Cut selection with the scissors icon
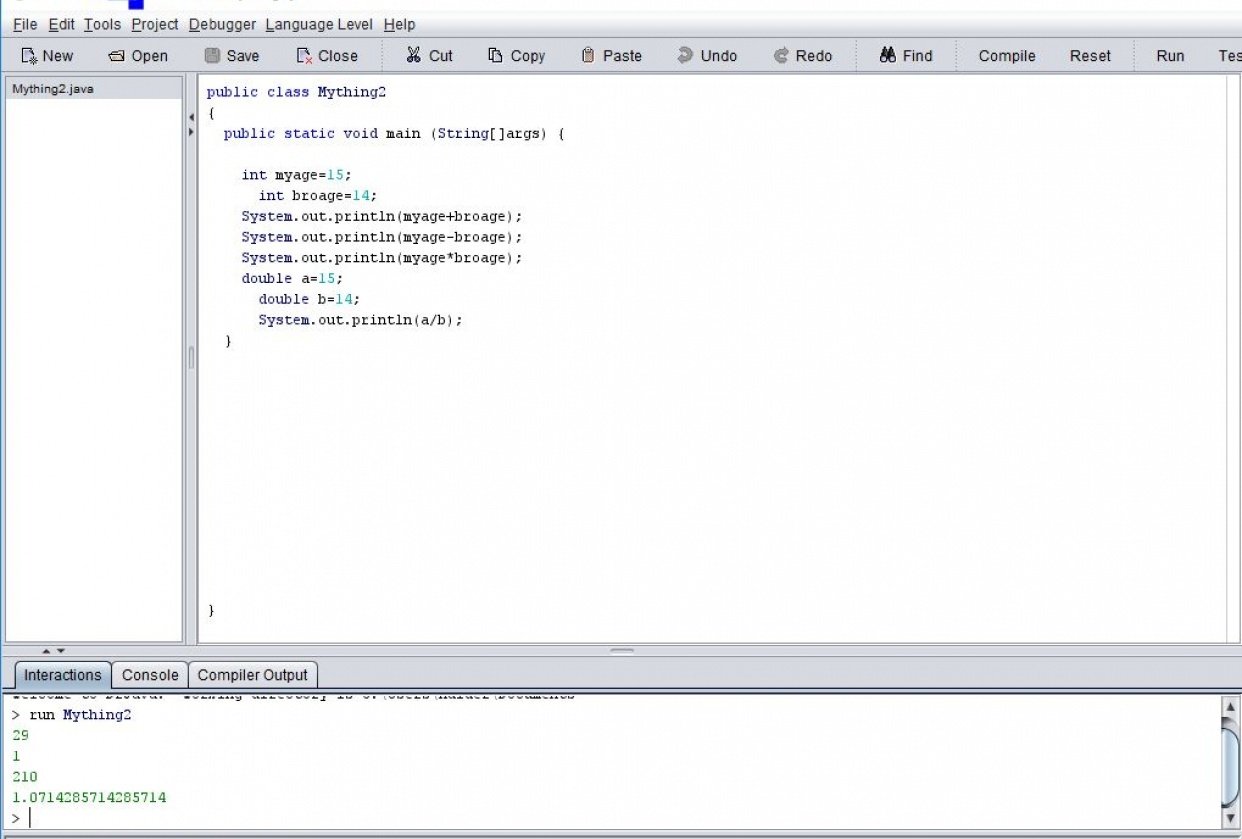This screenshot has width=1242, height=839. click(x=413, y=56)
